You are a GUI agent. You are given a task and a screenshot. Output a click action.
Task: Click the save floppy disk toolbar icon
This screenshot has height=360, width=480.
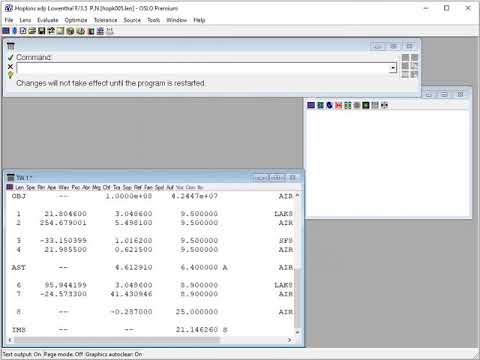point(42,31)
